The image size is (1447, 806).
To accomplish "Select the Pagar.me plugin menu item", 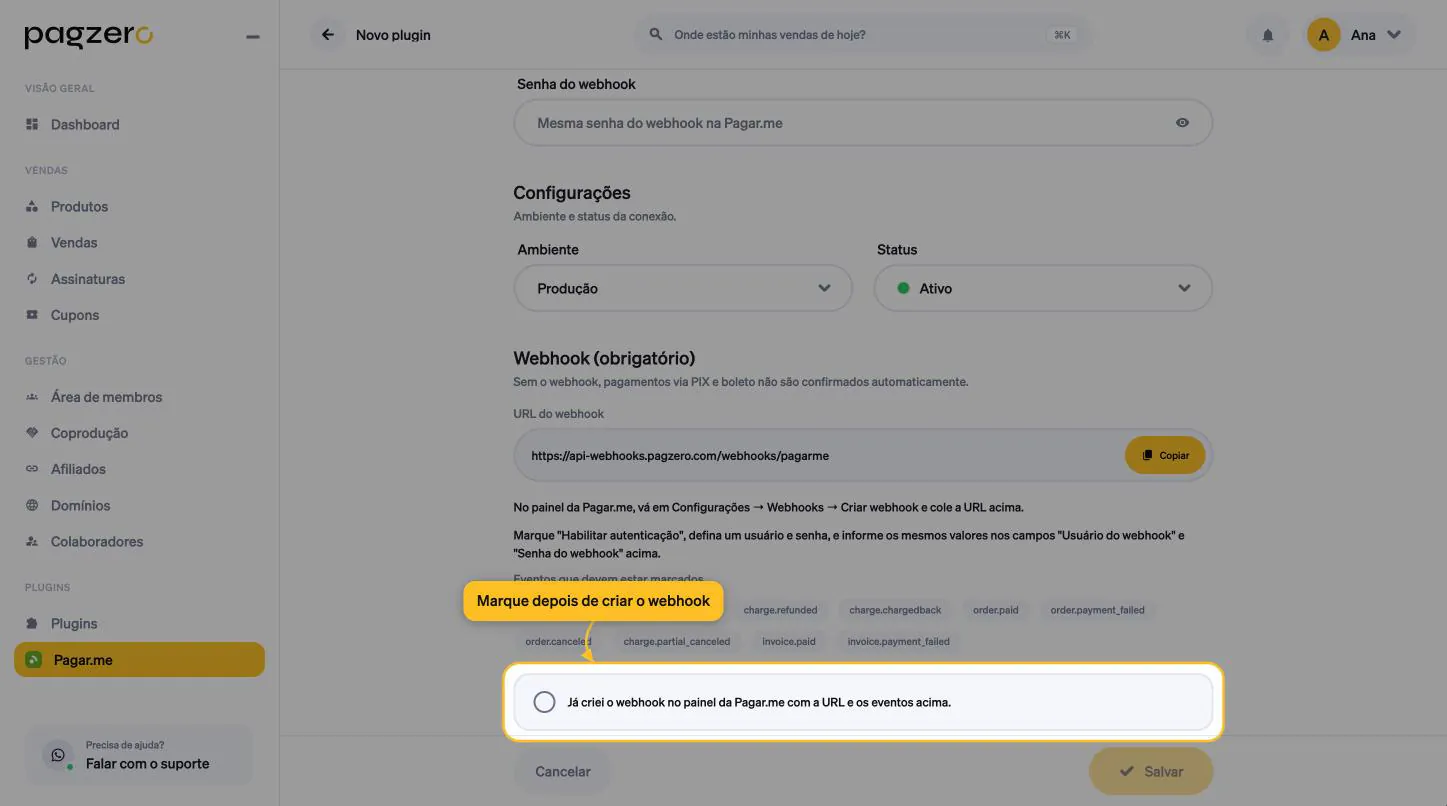I will click(x=139, y=660).
